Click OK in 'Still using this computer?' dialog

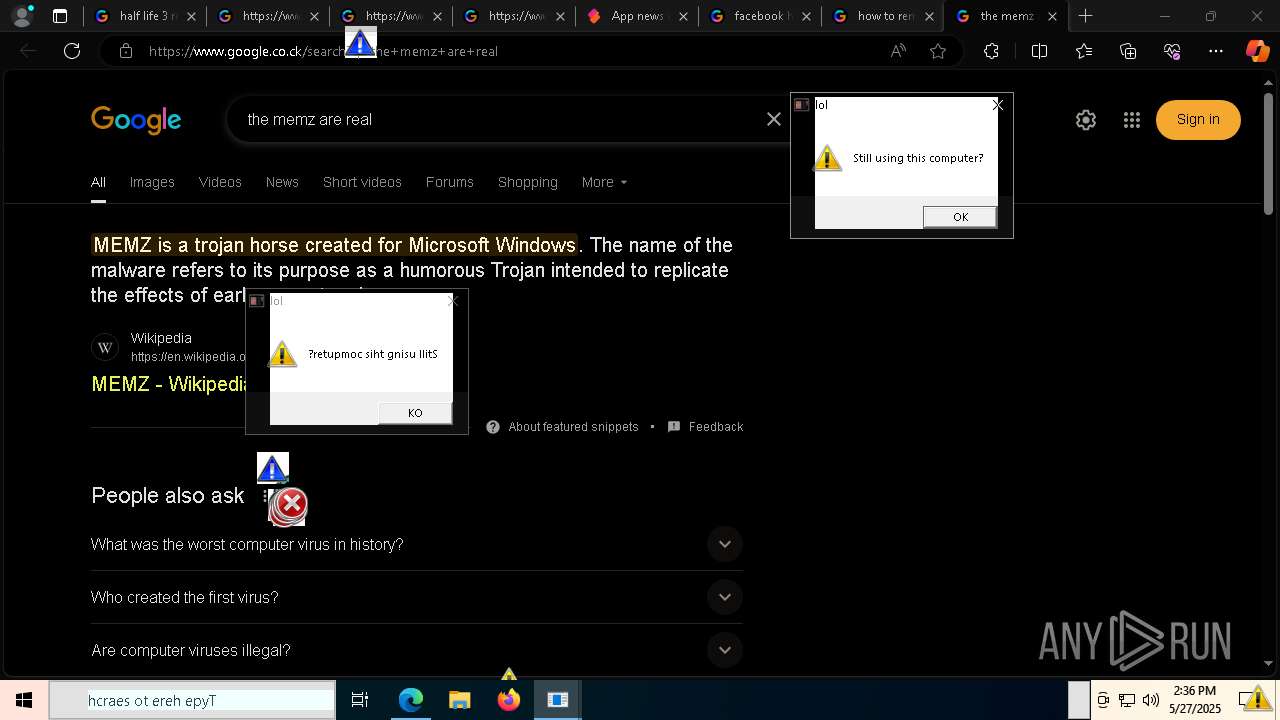[960, 217]
